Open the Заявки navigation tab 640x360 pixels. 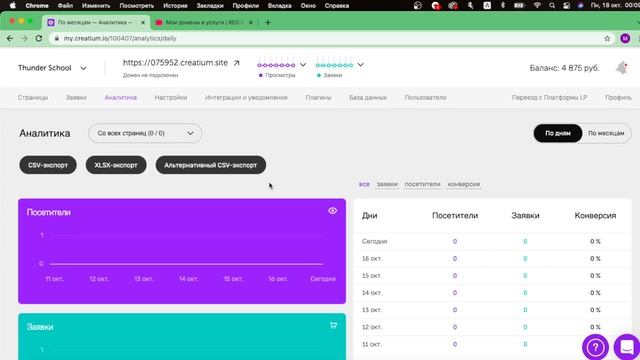pyautogui.click(x=76, y=98)
